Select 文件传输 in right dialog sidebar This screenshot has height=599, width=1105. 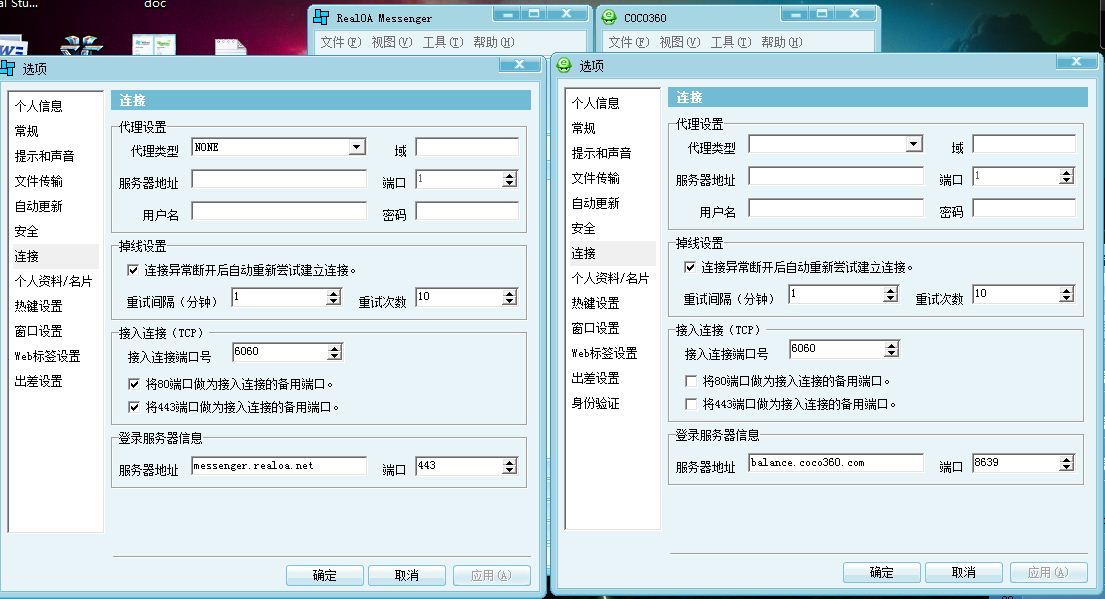click(595, 178)
